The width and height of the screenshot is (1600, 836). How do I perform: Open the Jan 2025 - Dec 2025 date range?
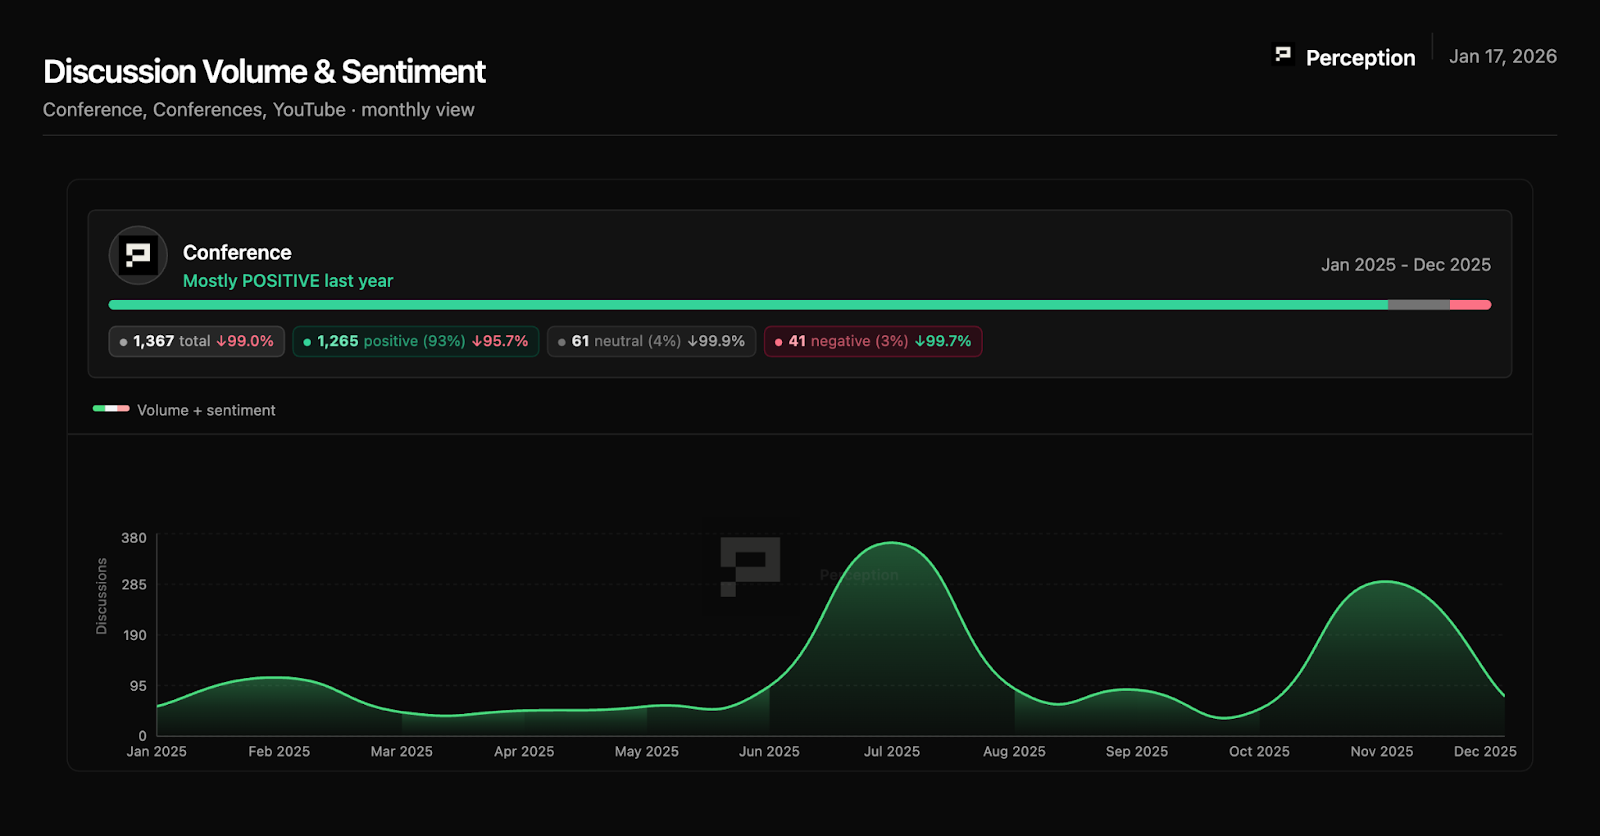(1405, 265)
